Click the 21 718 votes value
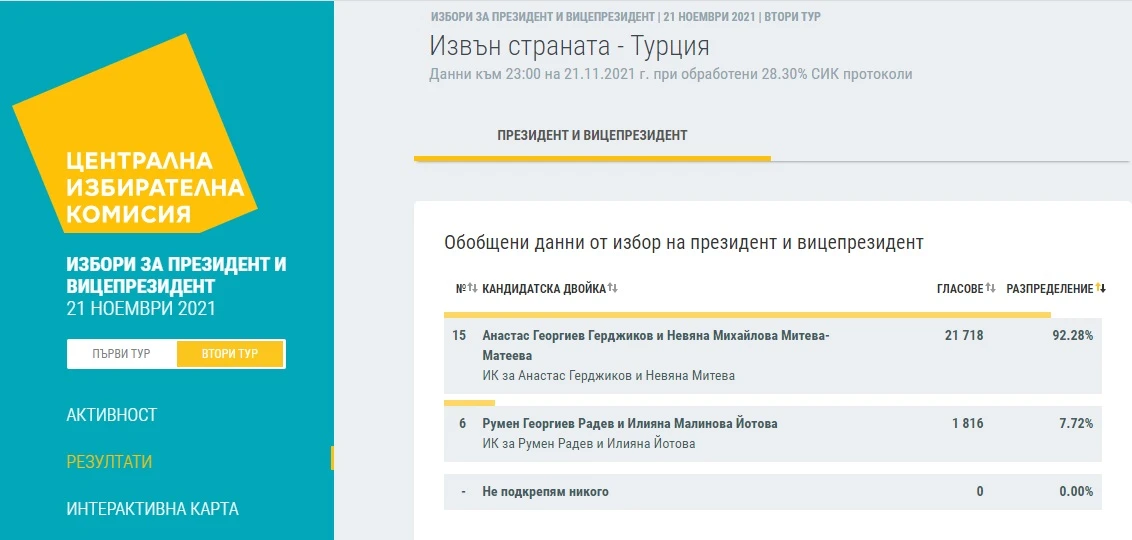 (x=963, y=336)
